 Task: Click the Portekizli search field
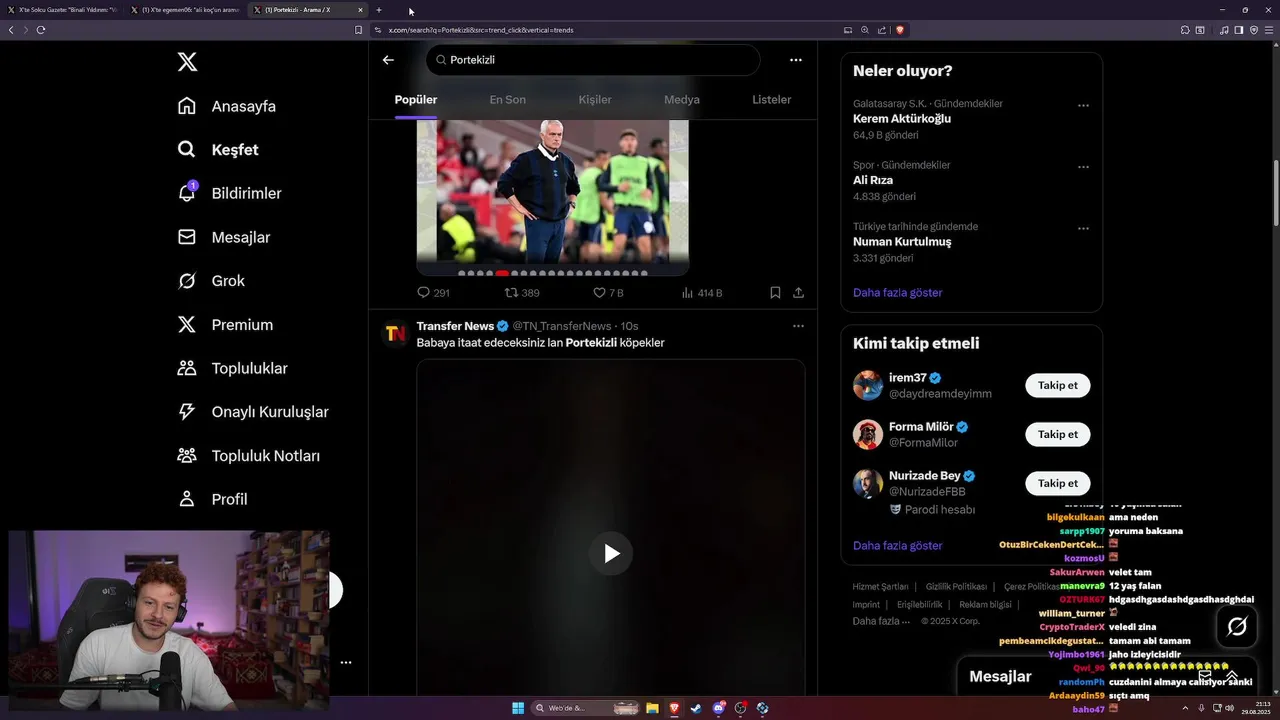click(x=593, y=60)
